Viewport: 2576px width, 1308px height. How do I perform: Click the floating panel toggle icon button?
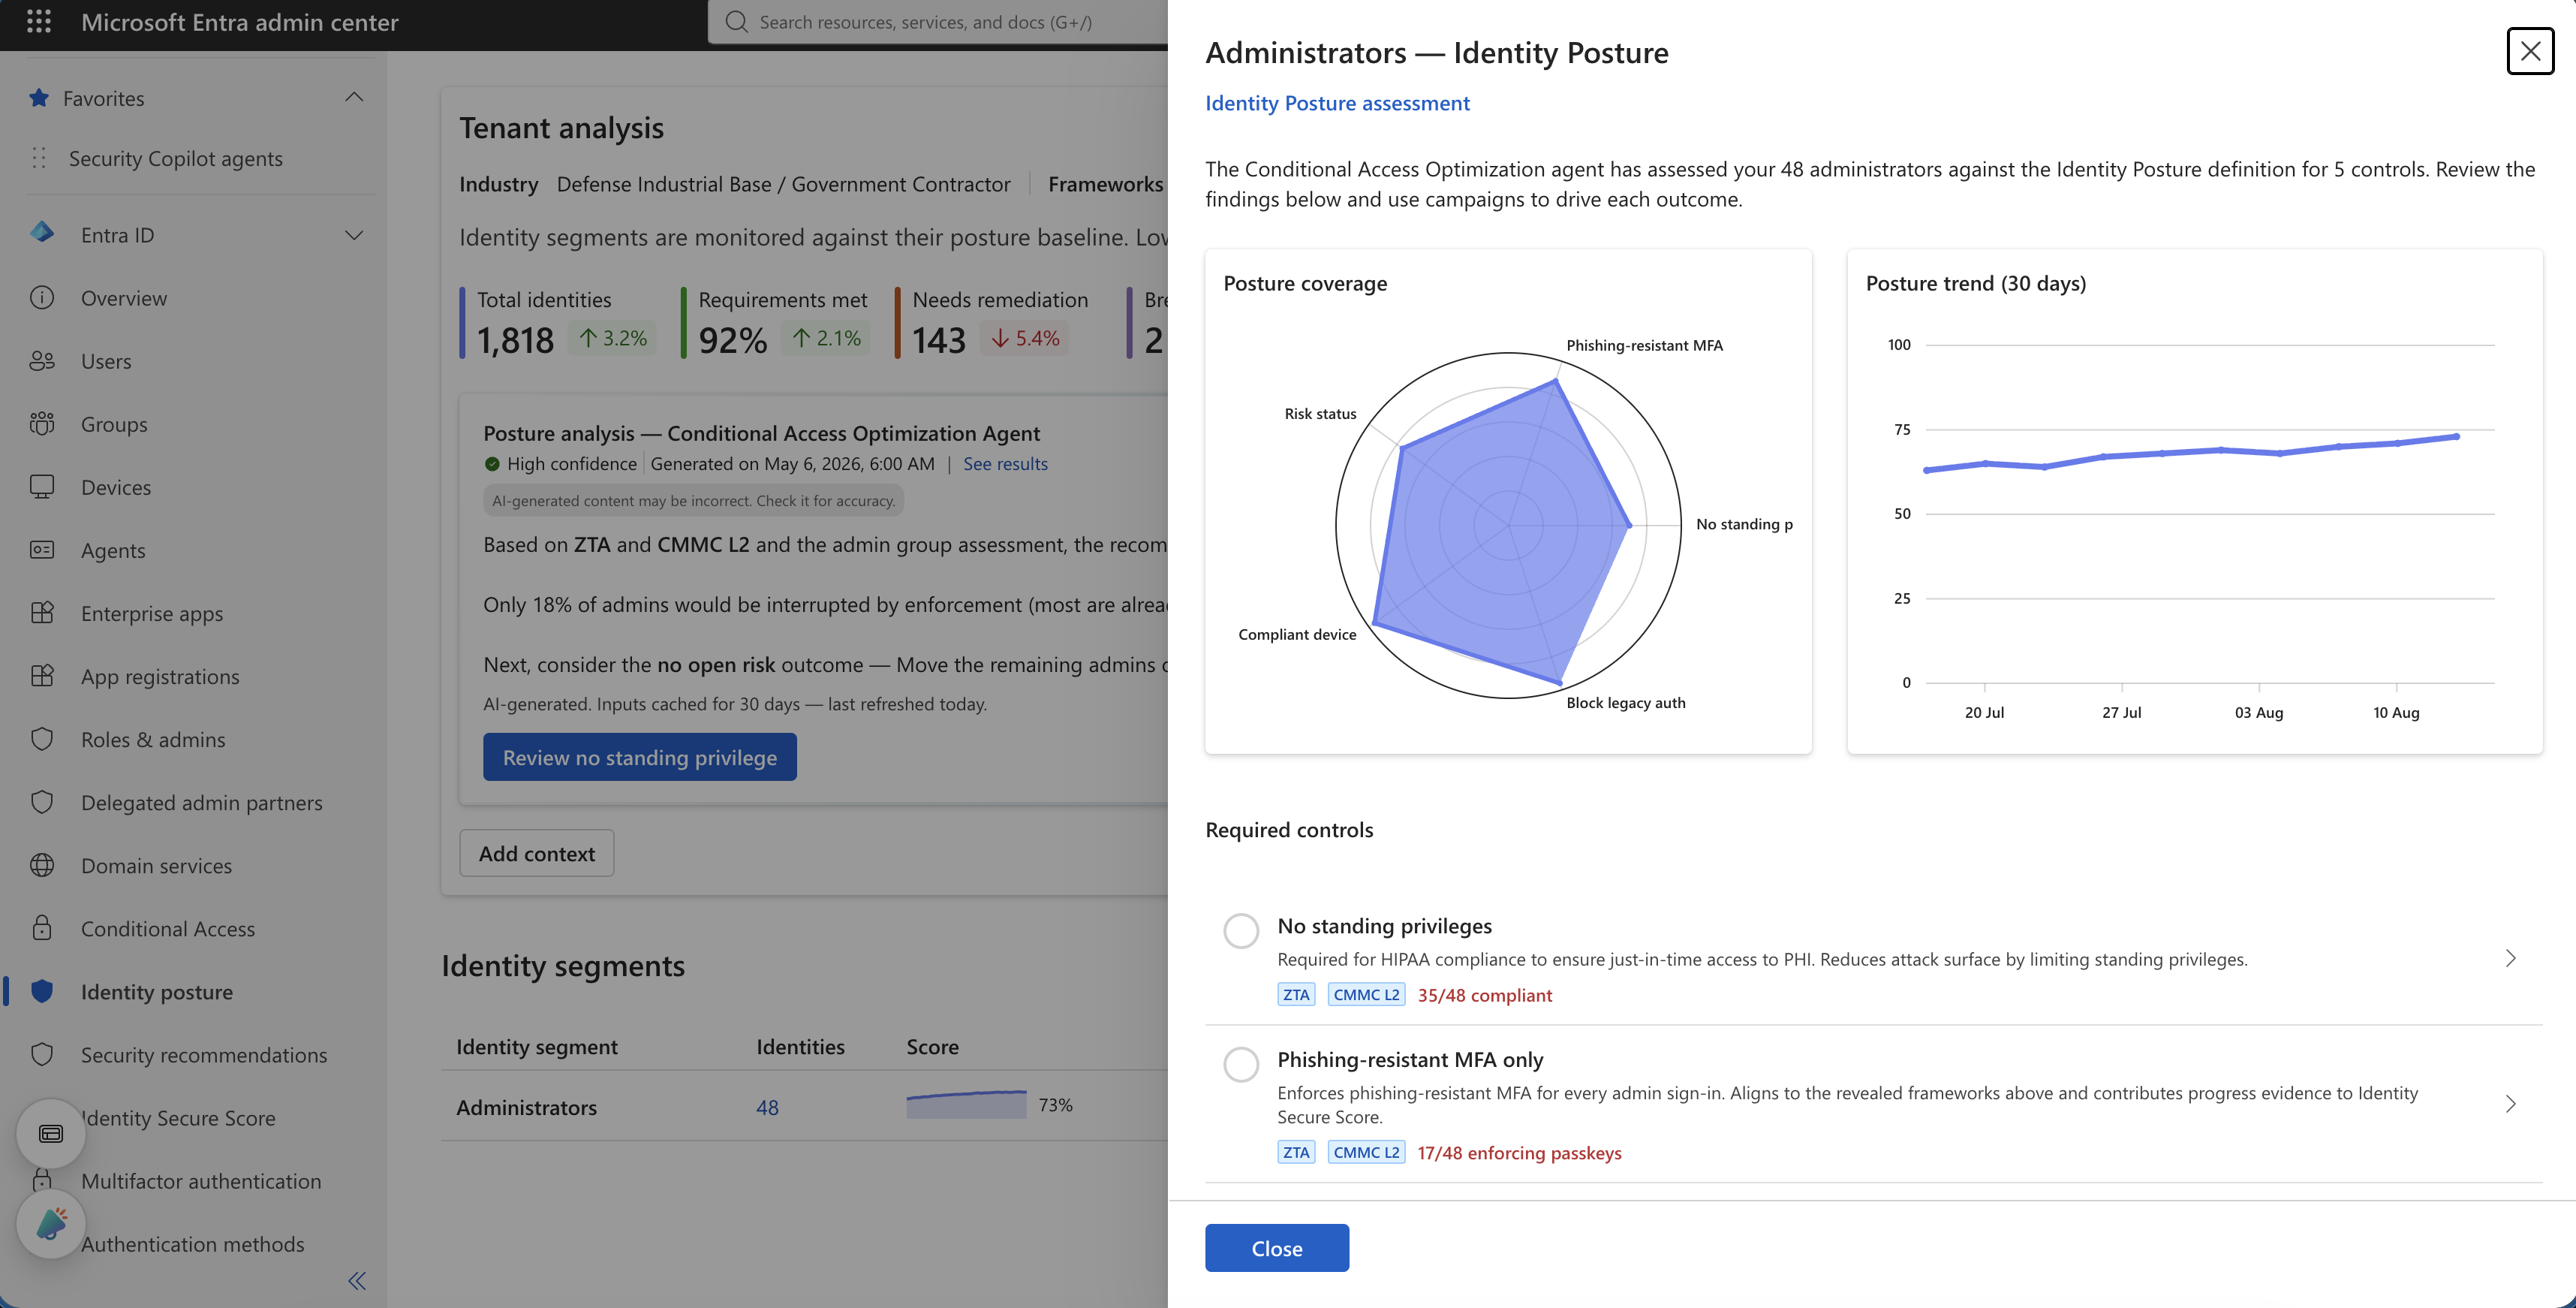click(x=51, y=1133)
